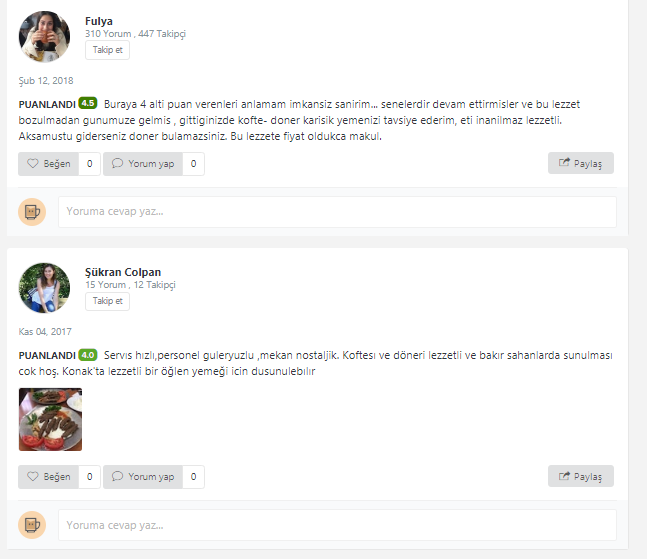Click the heart icon on Şükran Colpan's review
Image resolution: width=647 pixels, height=559 pixels.
[33, 476]
